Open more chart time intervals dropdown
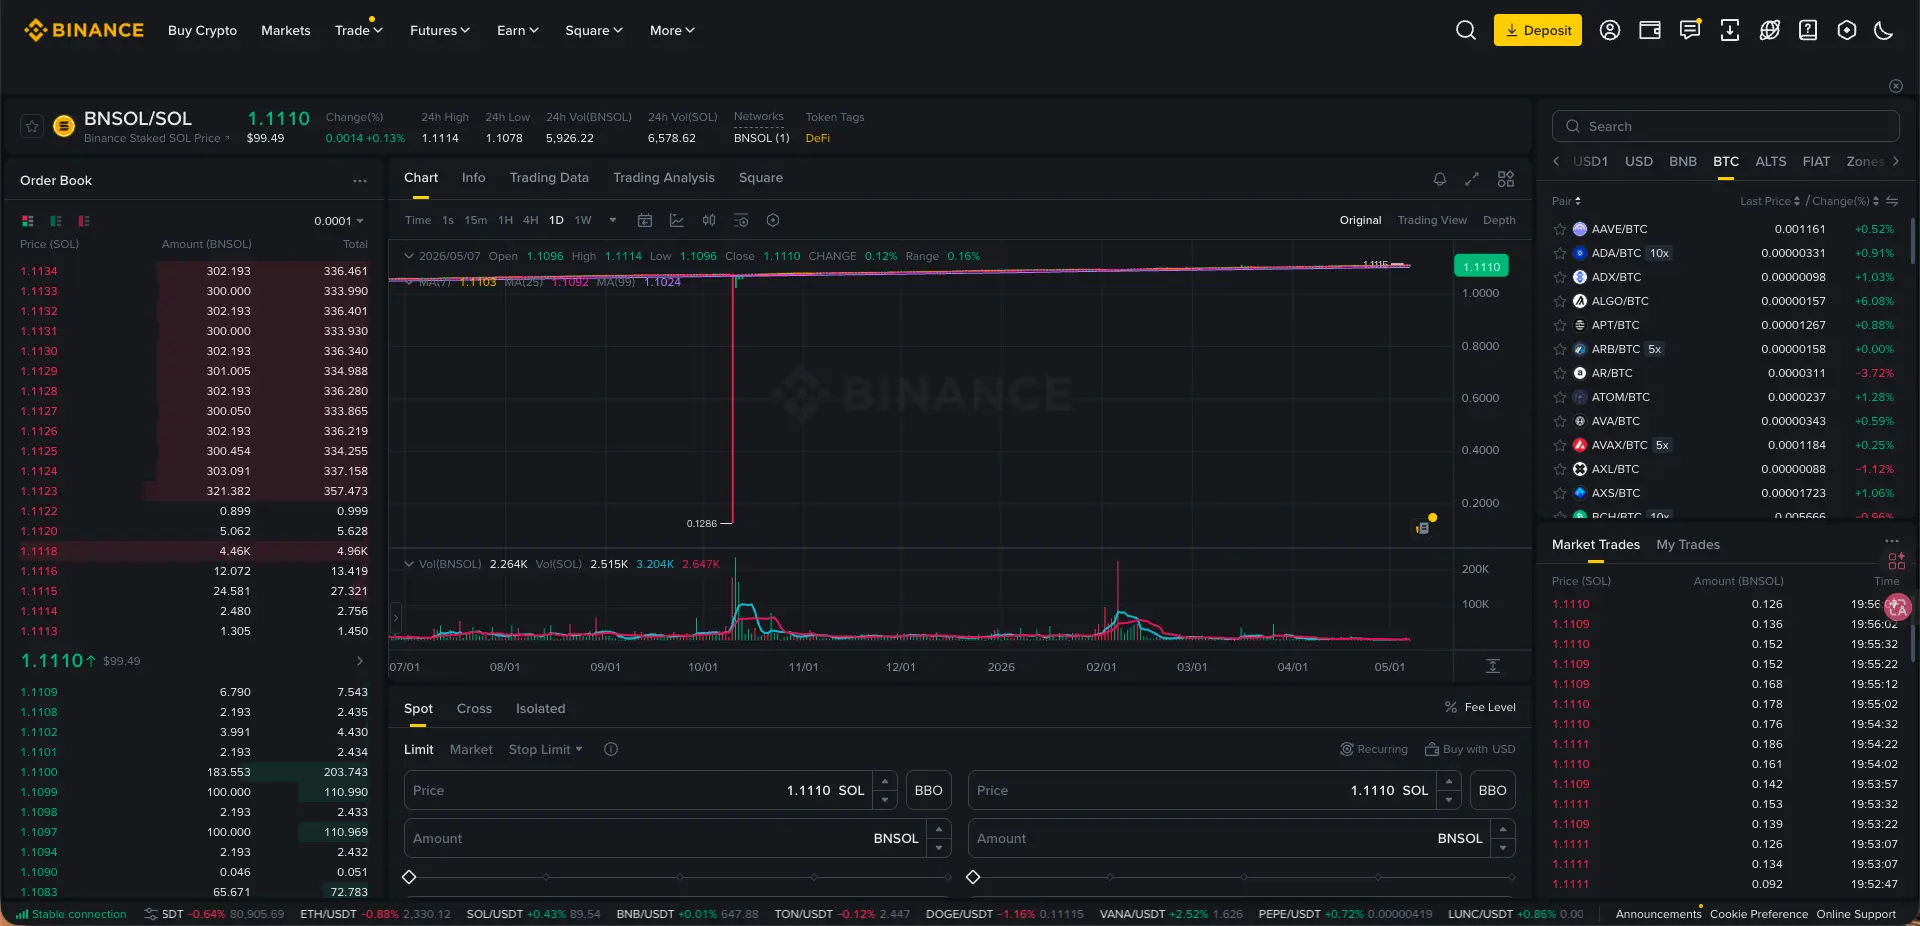The image size is (1920, 926). click(x=613, y=220)
